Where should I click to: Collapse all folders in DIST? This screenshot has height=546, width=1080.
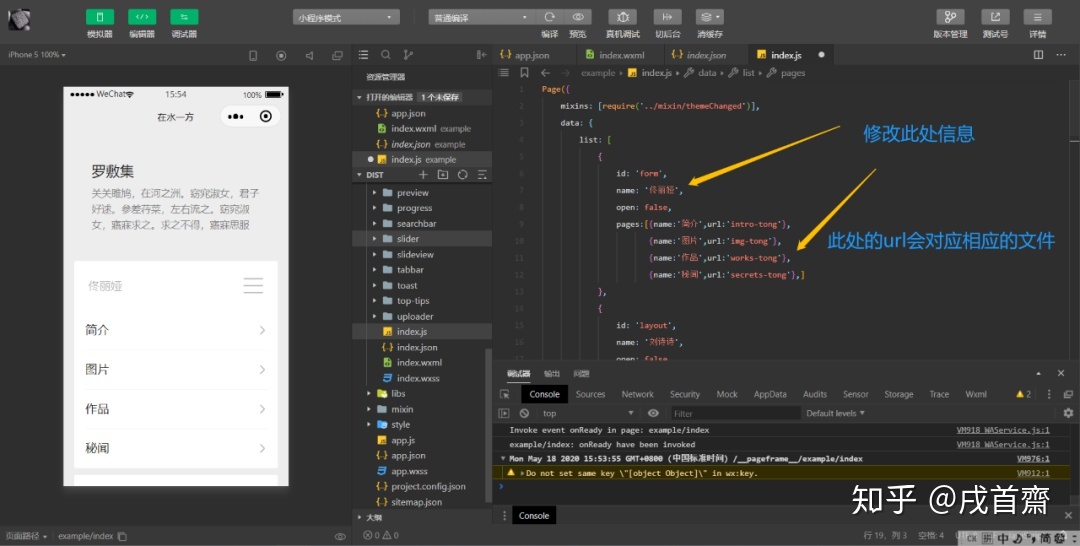coord(482,175)
